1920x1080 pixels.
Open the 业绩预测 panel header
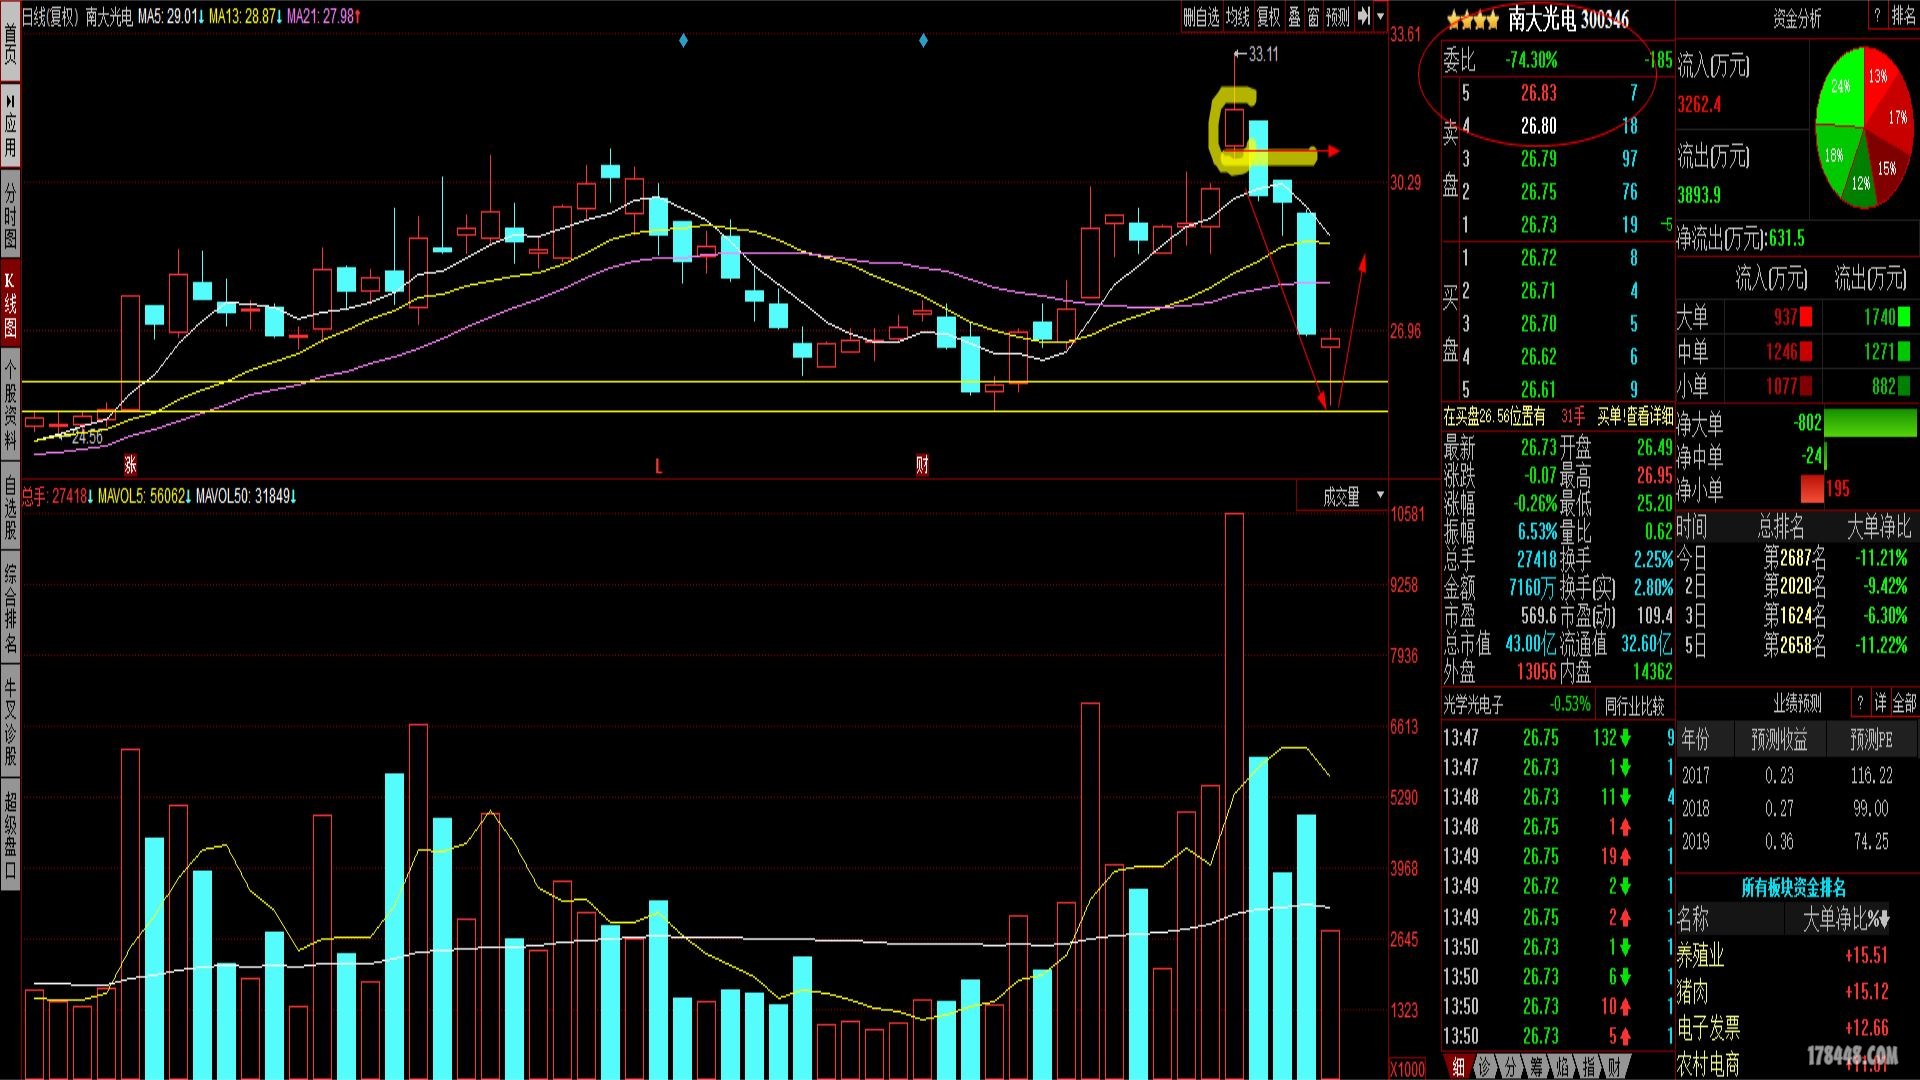tap(1797, 704)
